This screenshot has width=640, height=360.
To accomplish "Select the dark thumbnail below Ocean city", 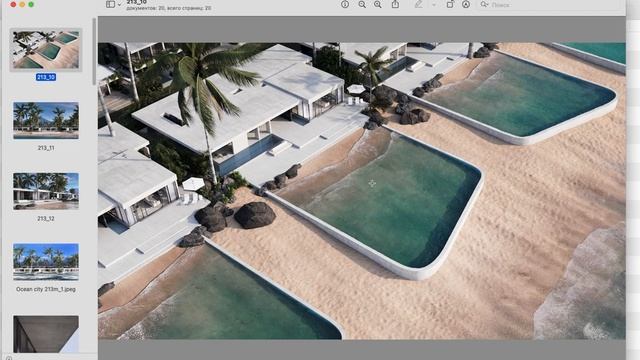I will (46, 334).
